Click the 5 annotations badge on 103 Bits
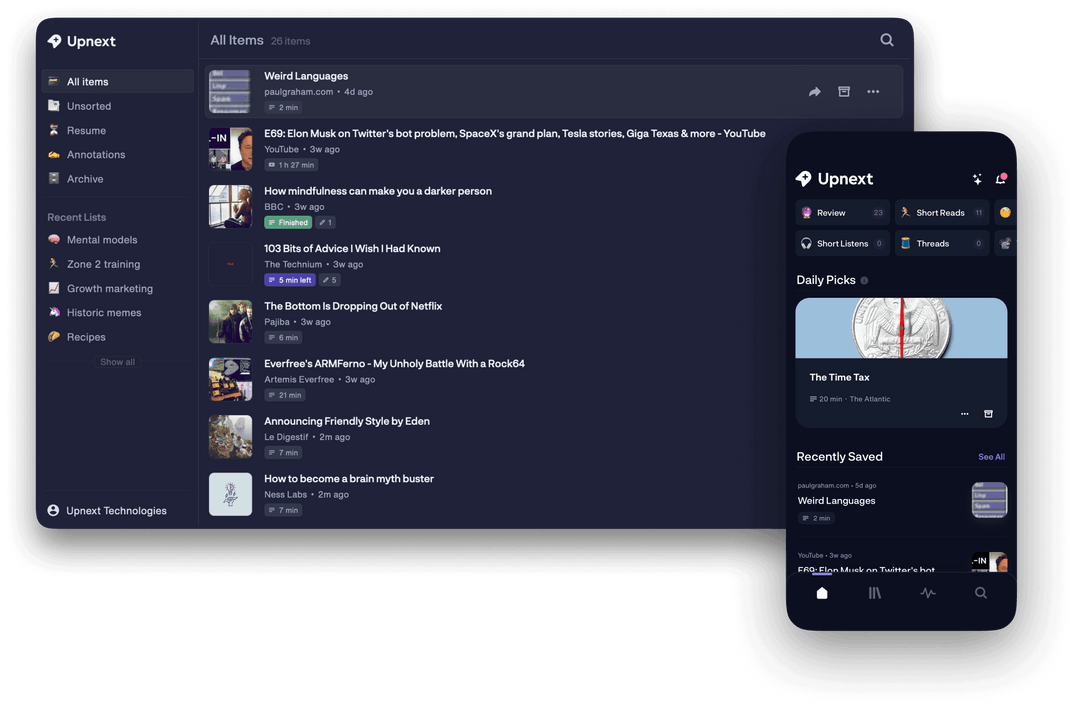This screenshot has height=712, width=1080. [x=329, y=280]
